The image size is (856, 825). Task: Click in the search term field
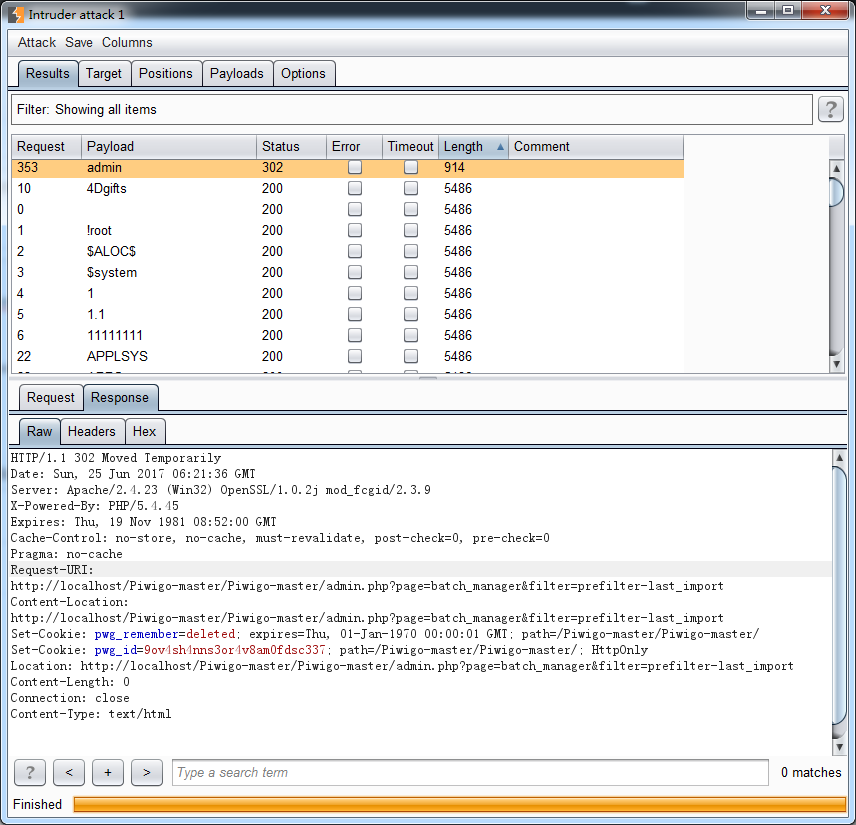point(470,773)
